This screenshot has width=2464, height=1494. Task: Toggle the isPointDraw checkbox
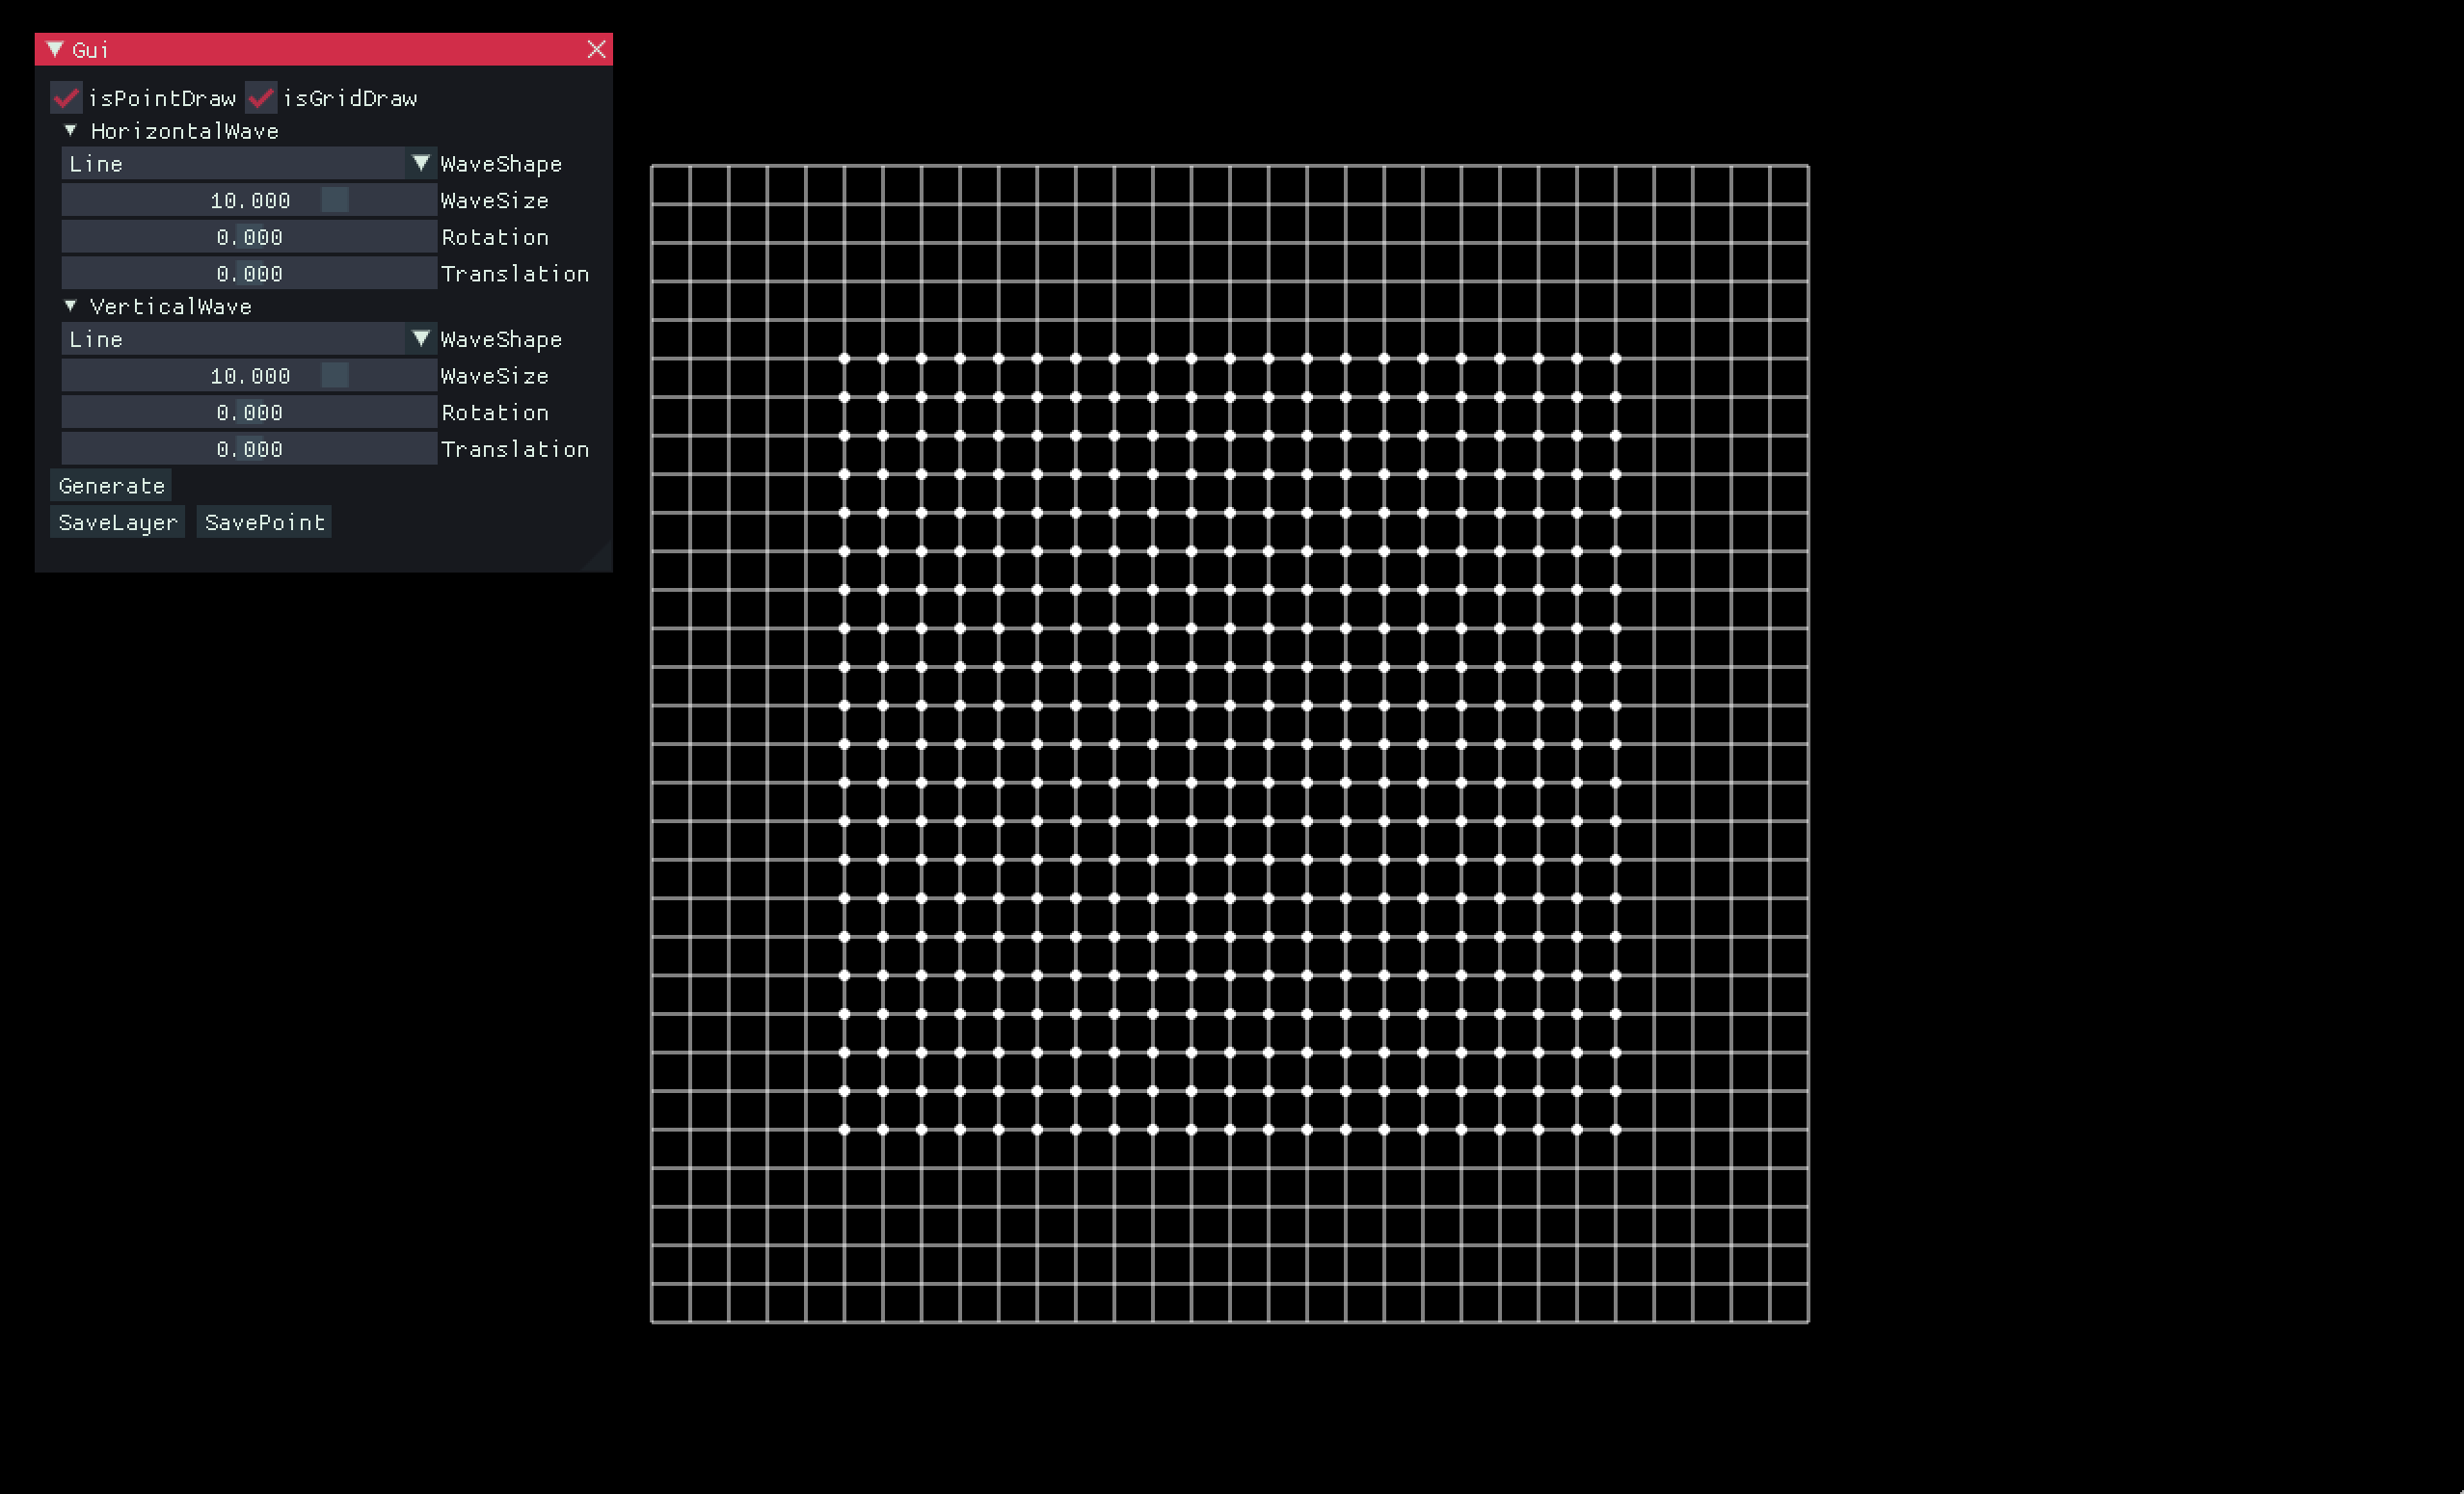pos(66,98)
